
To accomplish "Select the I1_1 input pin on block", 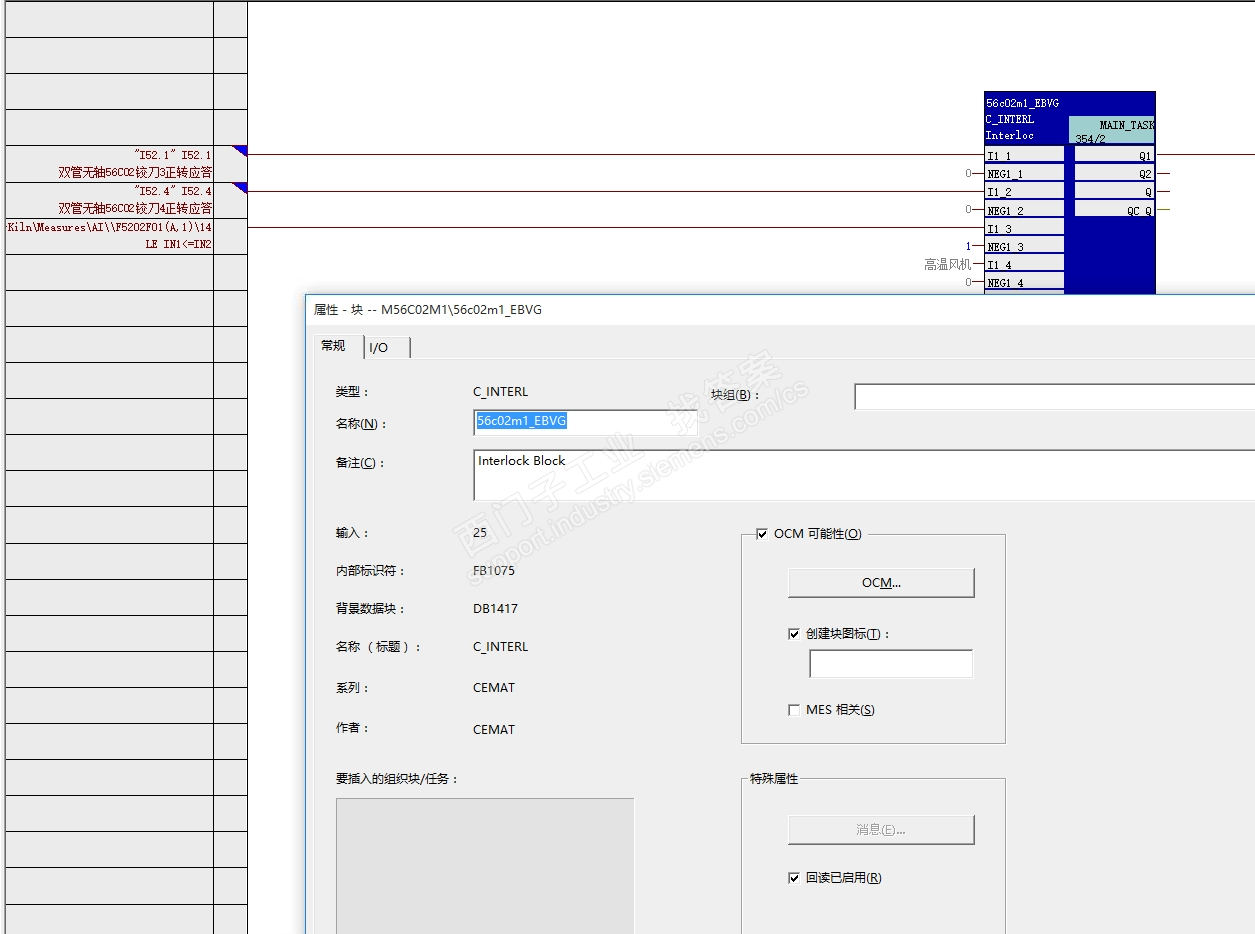I will [x=1025, y=156].
